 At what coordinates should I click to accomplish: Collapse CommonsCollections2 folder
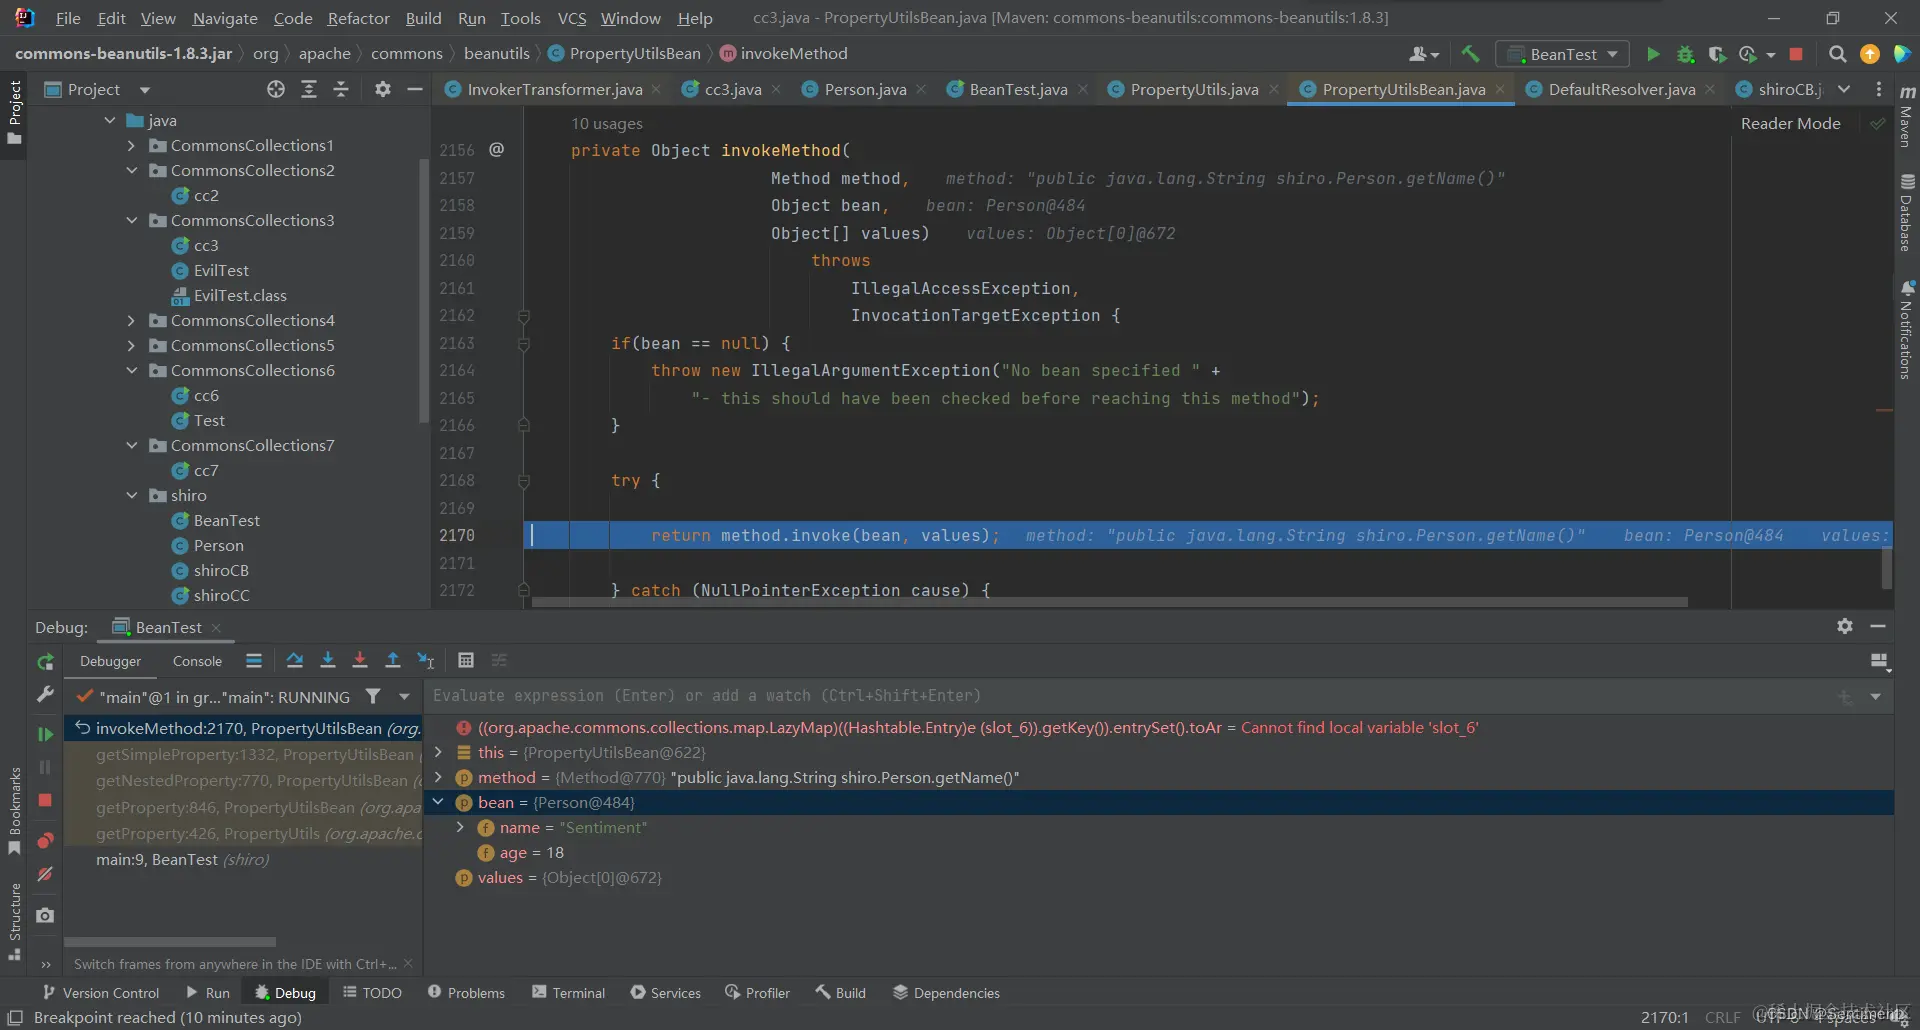[x=131, y=170]
